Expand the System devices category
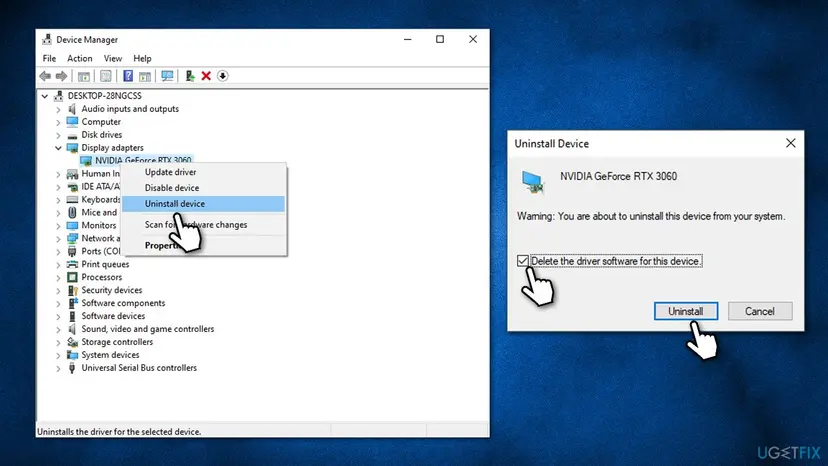Viewport: 828px width, 466px height. tap(58, 355)
